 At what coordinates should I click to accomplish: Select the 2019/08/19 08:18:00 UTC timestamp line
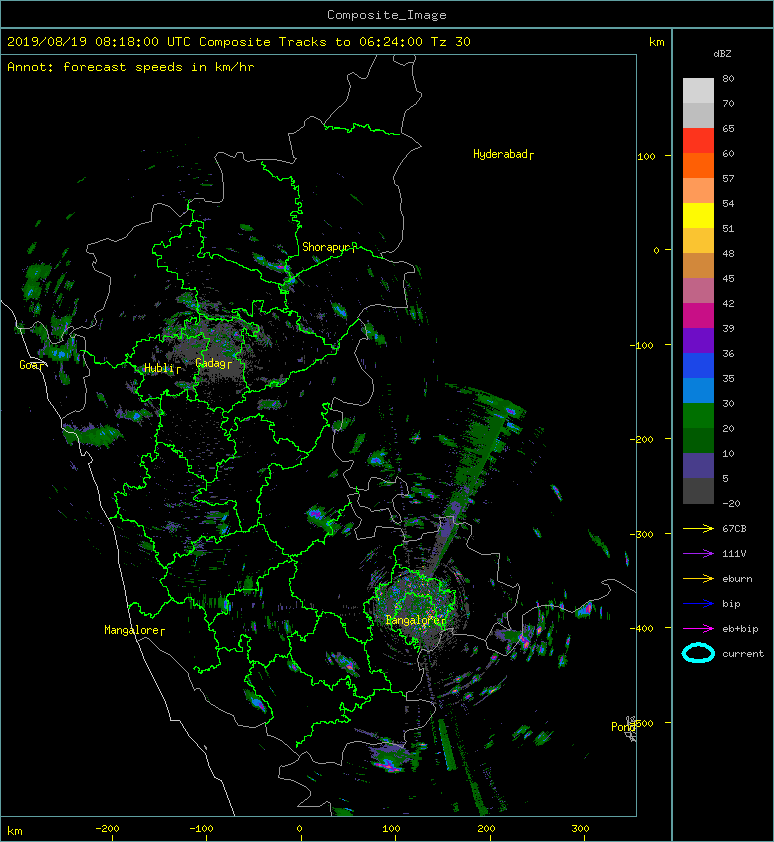[x=238, y=42]
